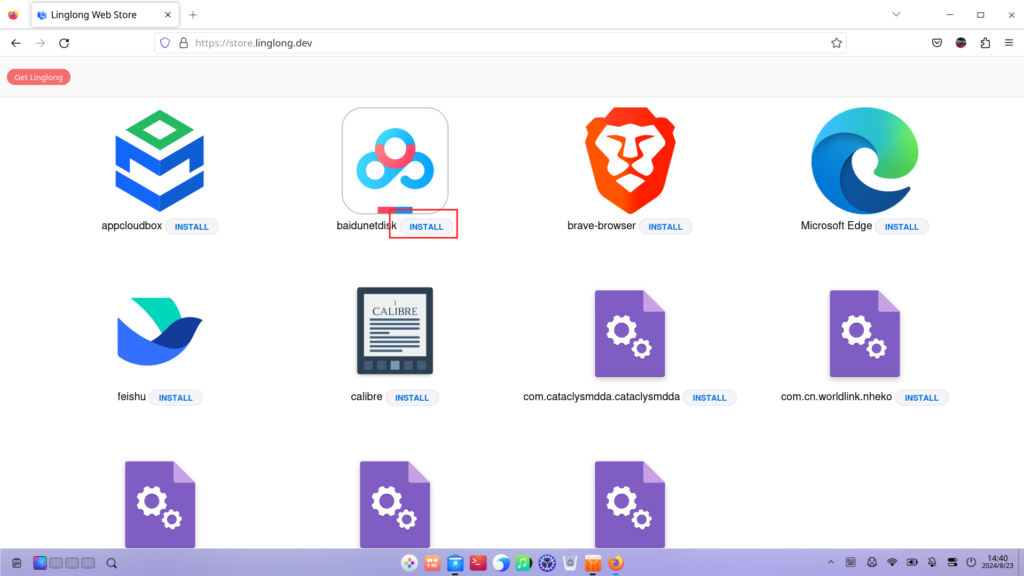Click the Get Linglong button

(x=38, y=77)
